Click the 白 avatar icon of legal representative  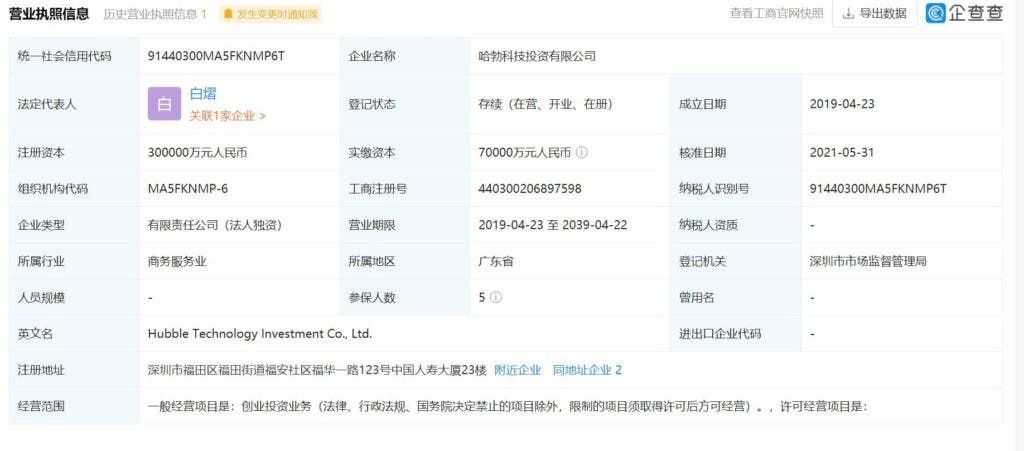pos(164,104)
